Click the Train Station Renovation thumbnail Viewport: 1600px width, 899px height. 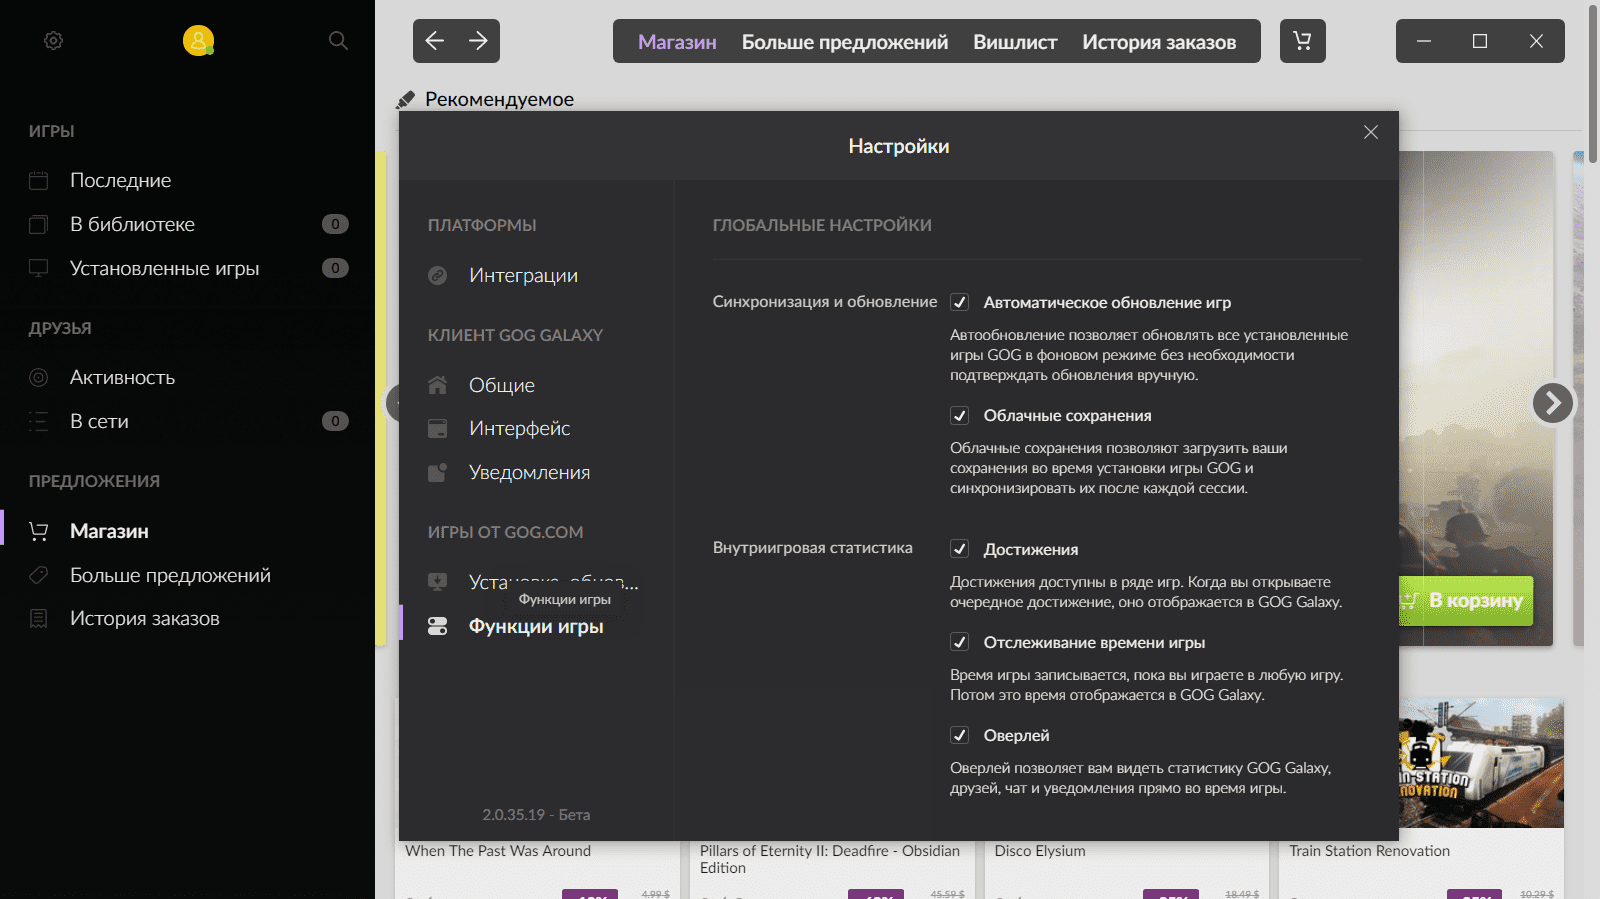point(1481,763)
